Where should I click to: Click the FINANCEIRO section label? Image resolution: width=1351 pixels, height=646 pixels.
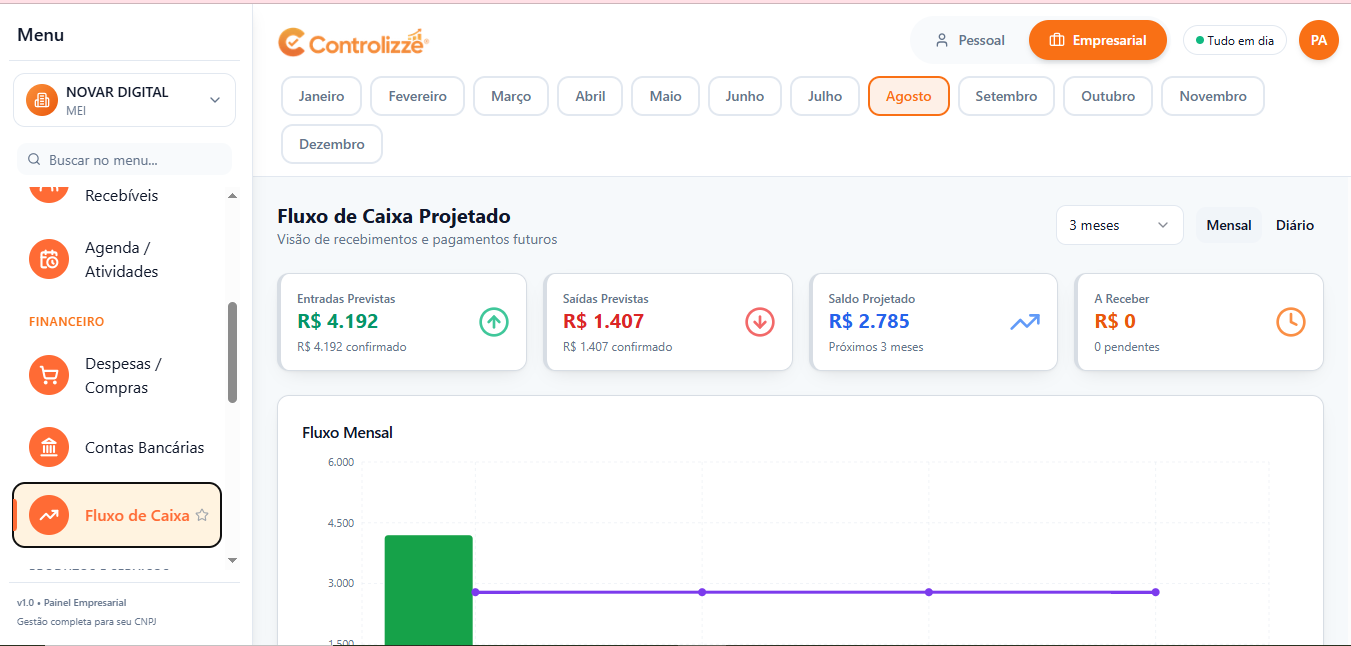66,322
